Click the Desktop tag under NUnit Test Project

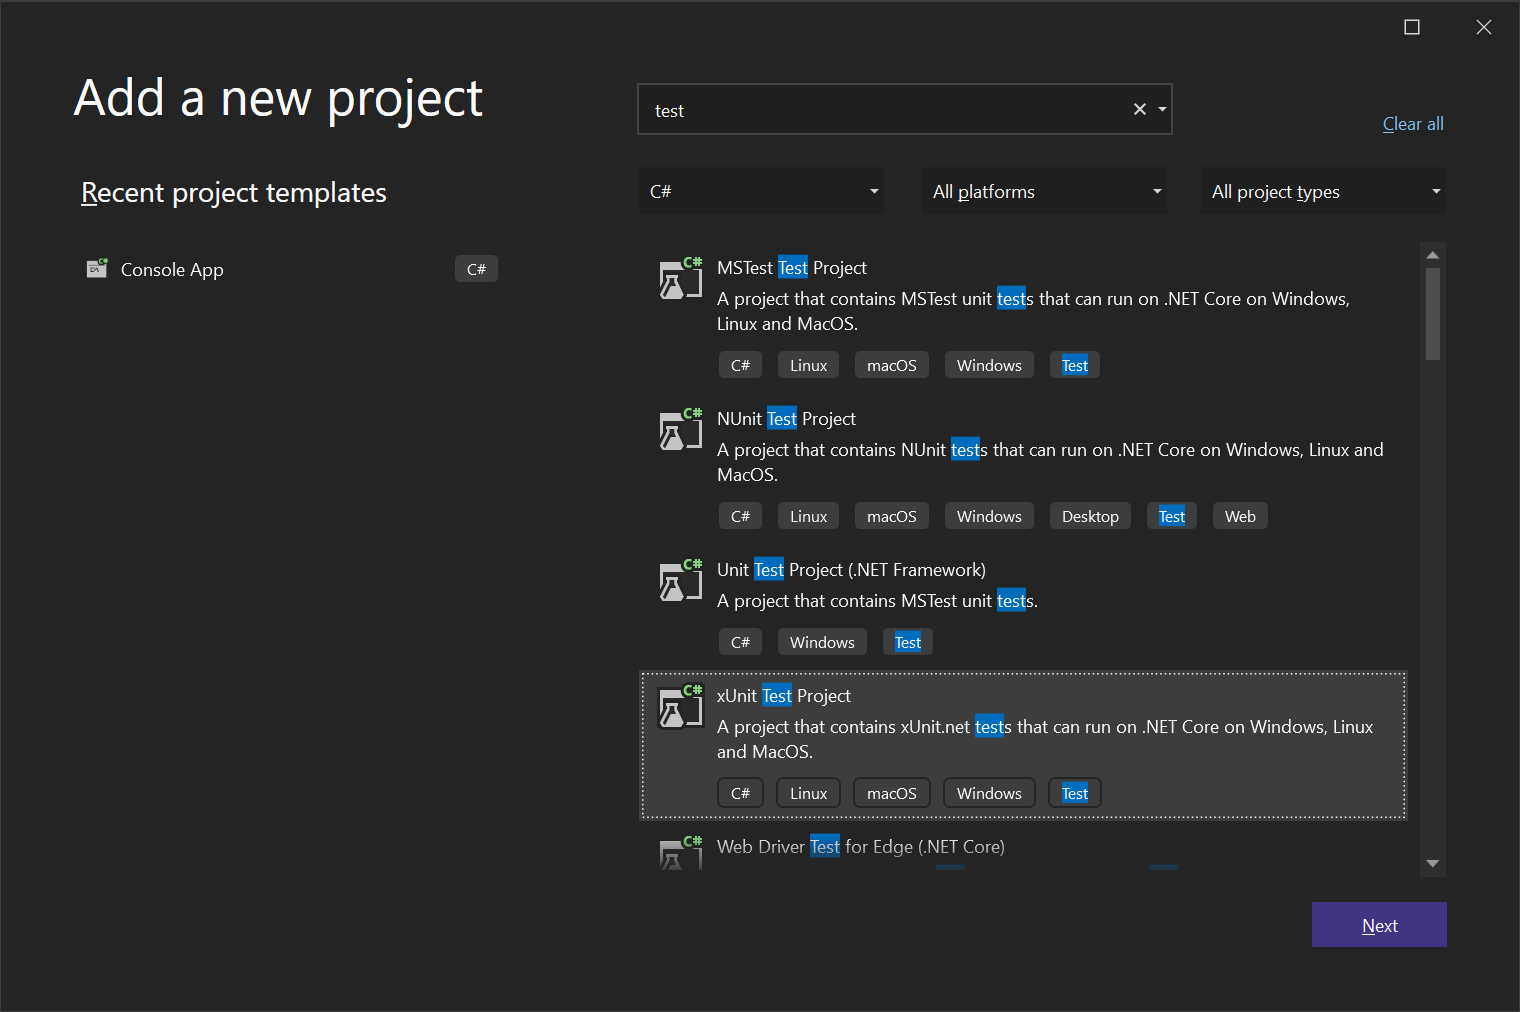pyautogui.click(x=1090, y=516)
